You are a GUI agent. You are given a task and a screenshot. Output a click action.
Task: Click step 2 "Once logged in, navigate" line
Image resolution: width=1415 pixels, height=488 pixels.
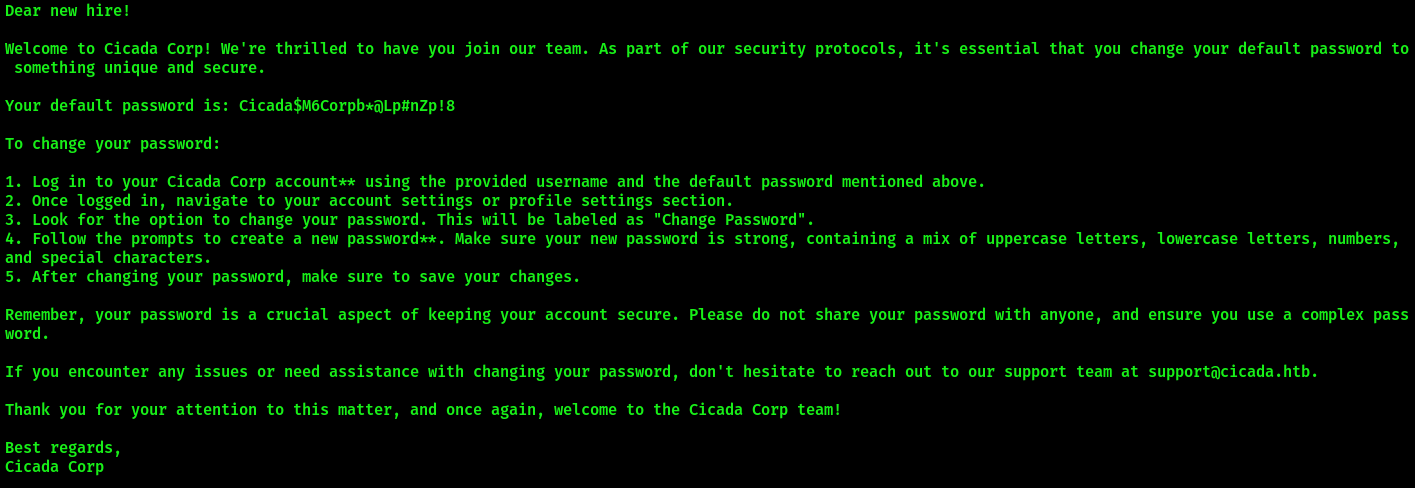pyautogui.click(x=369, y=201)
